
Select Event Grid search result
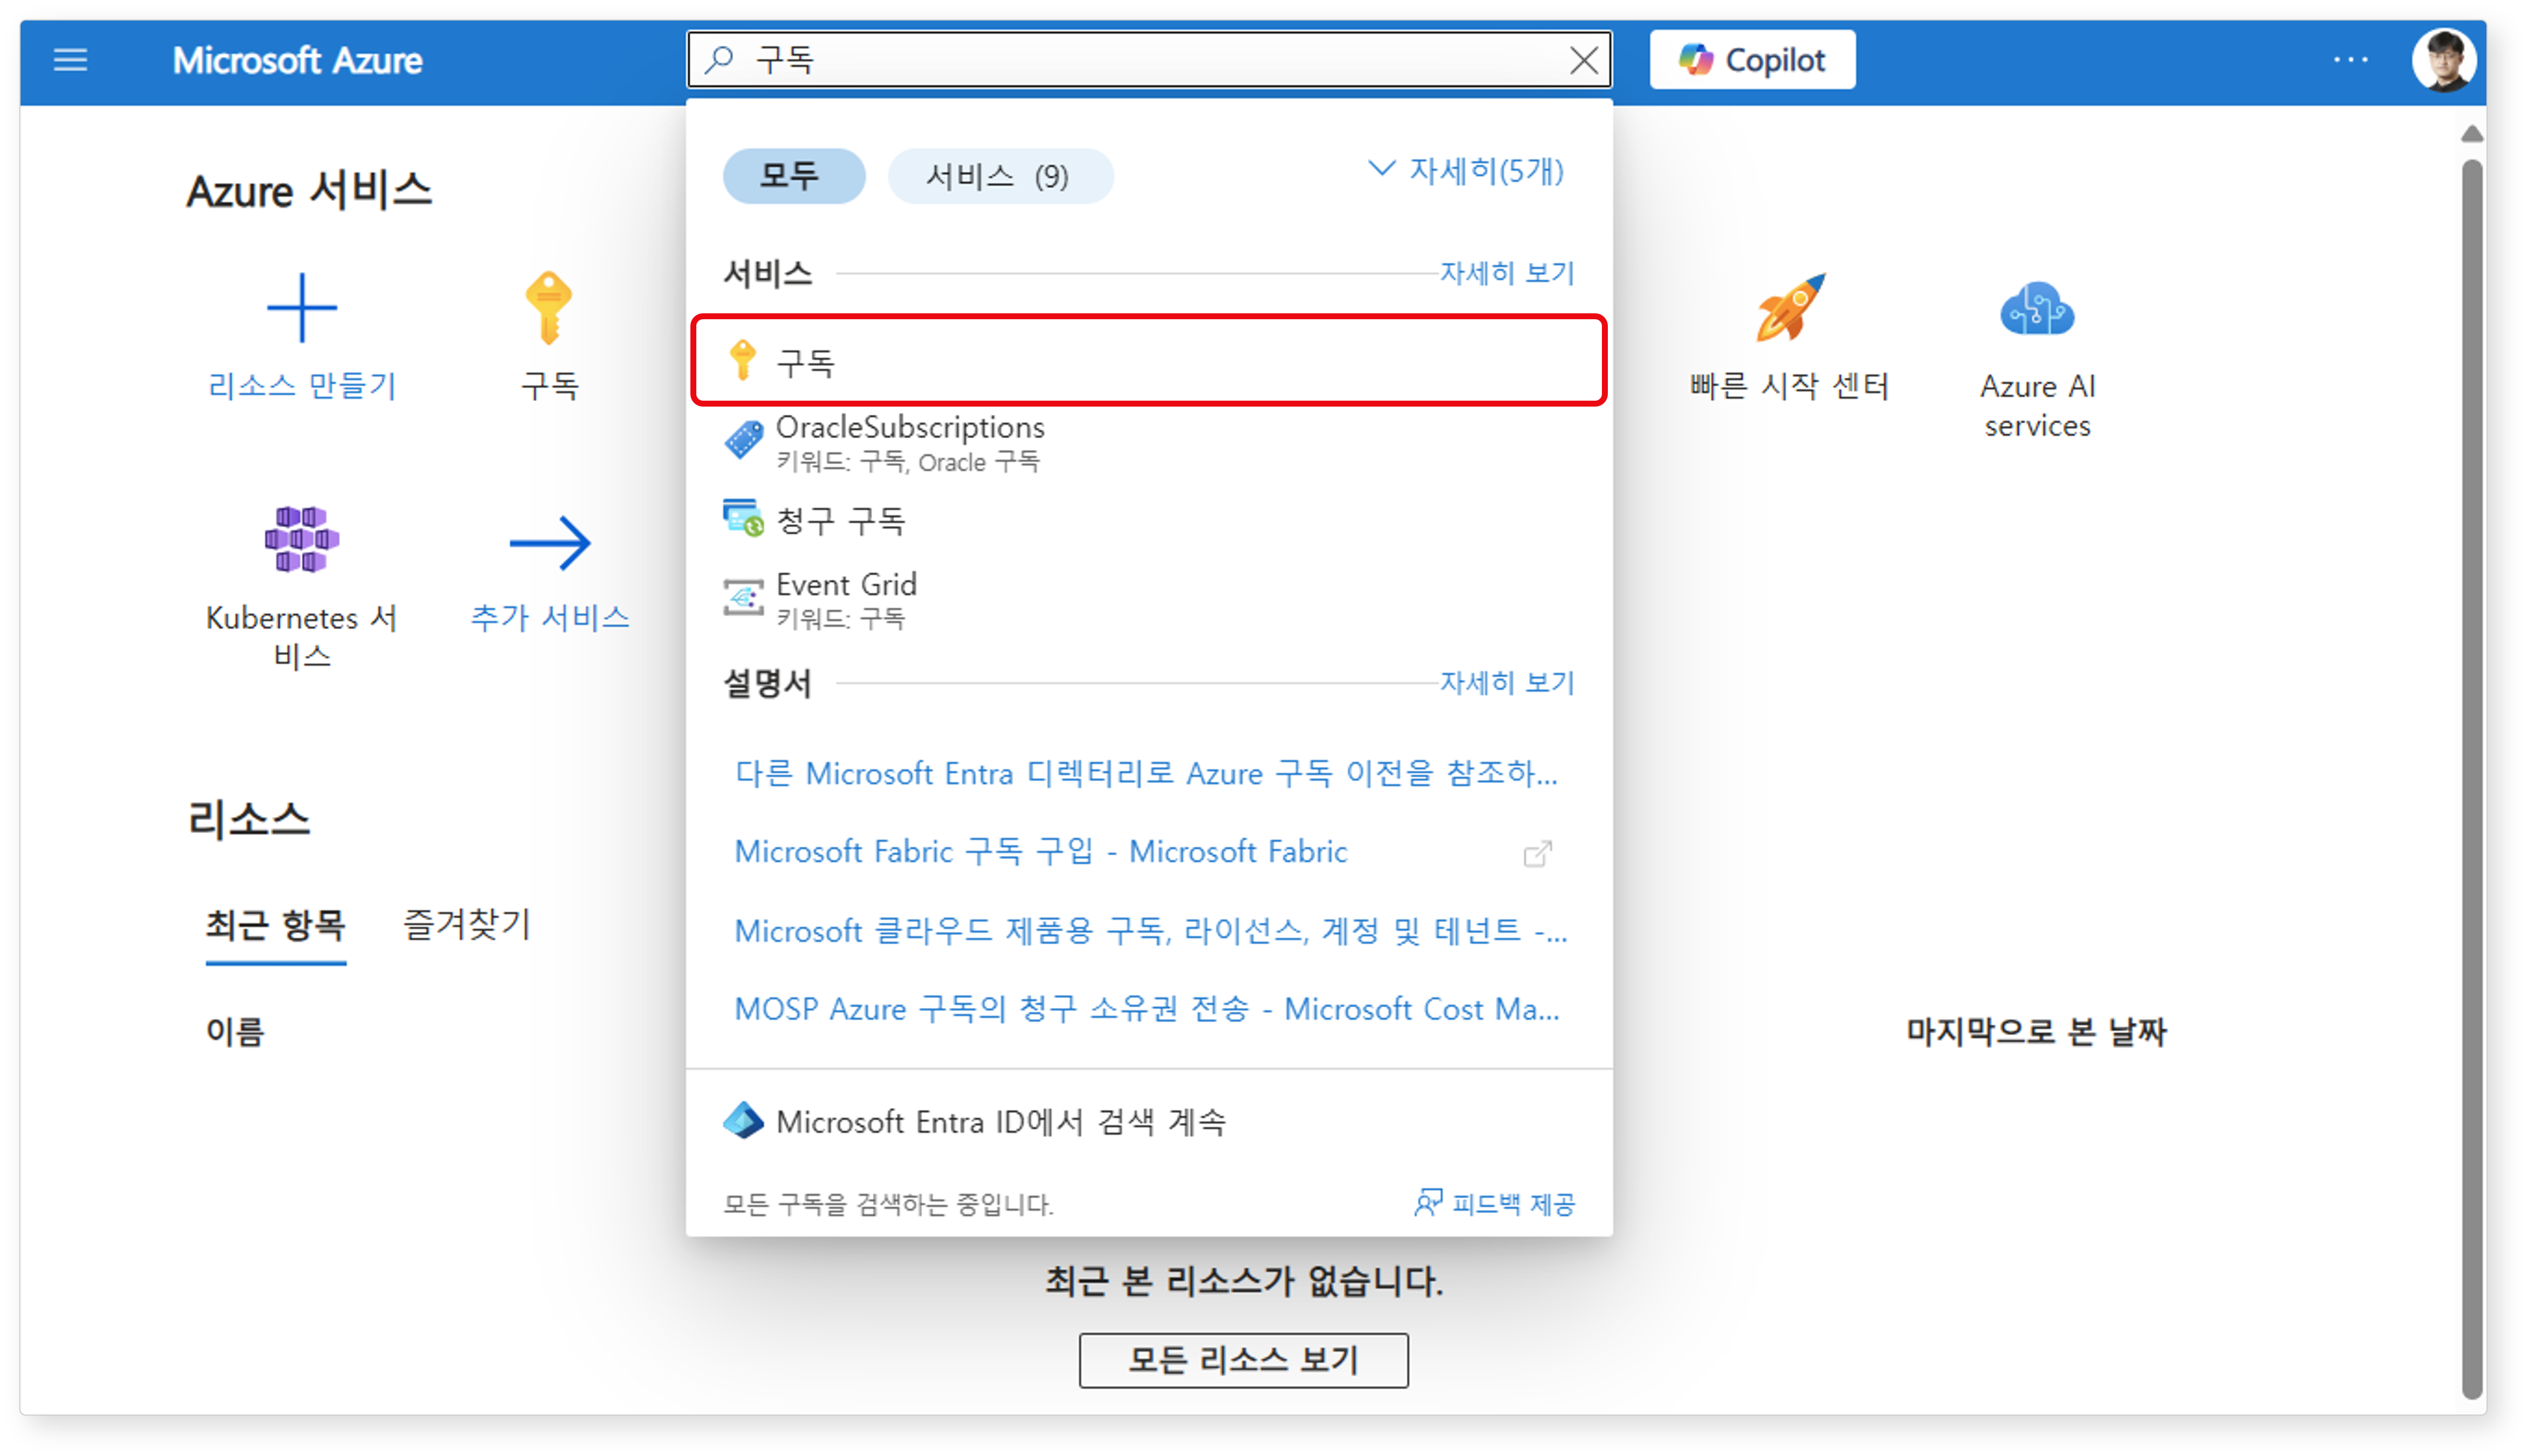tap(1149, 599)
